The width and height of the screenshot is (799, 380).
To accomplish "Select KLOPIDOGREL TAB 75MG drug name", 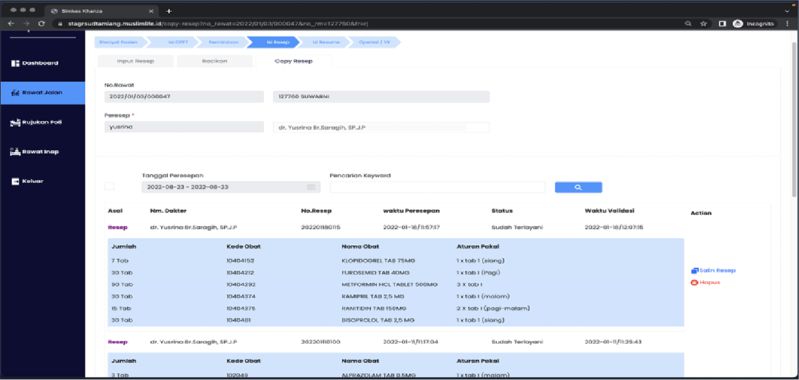I will (x=379, y=261).
